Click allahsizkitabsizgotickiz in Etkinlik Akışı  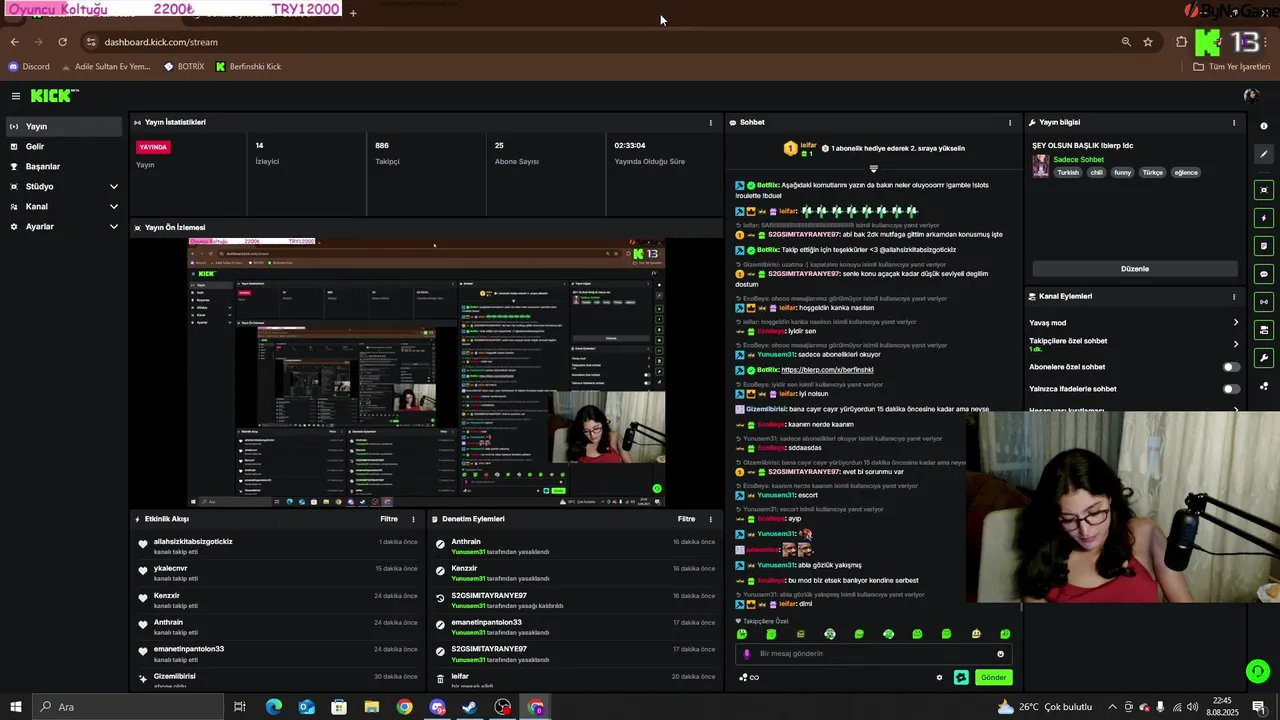pos(193,542)
